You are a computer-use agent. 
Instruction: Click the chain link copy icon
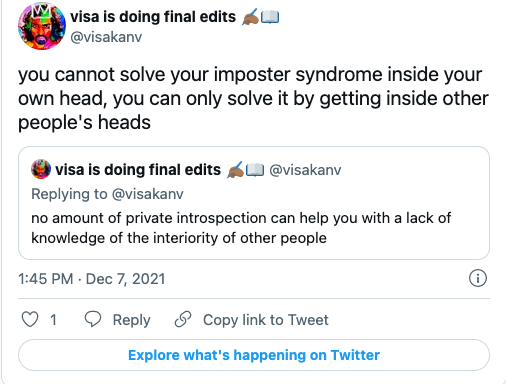pyautogui.click(x=183, y=319)
